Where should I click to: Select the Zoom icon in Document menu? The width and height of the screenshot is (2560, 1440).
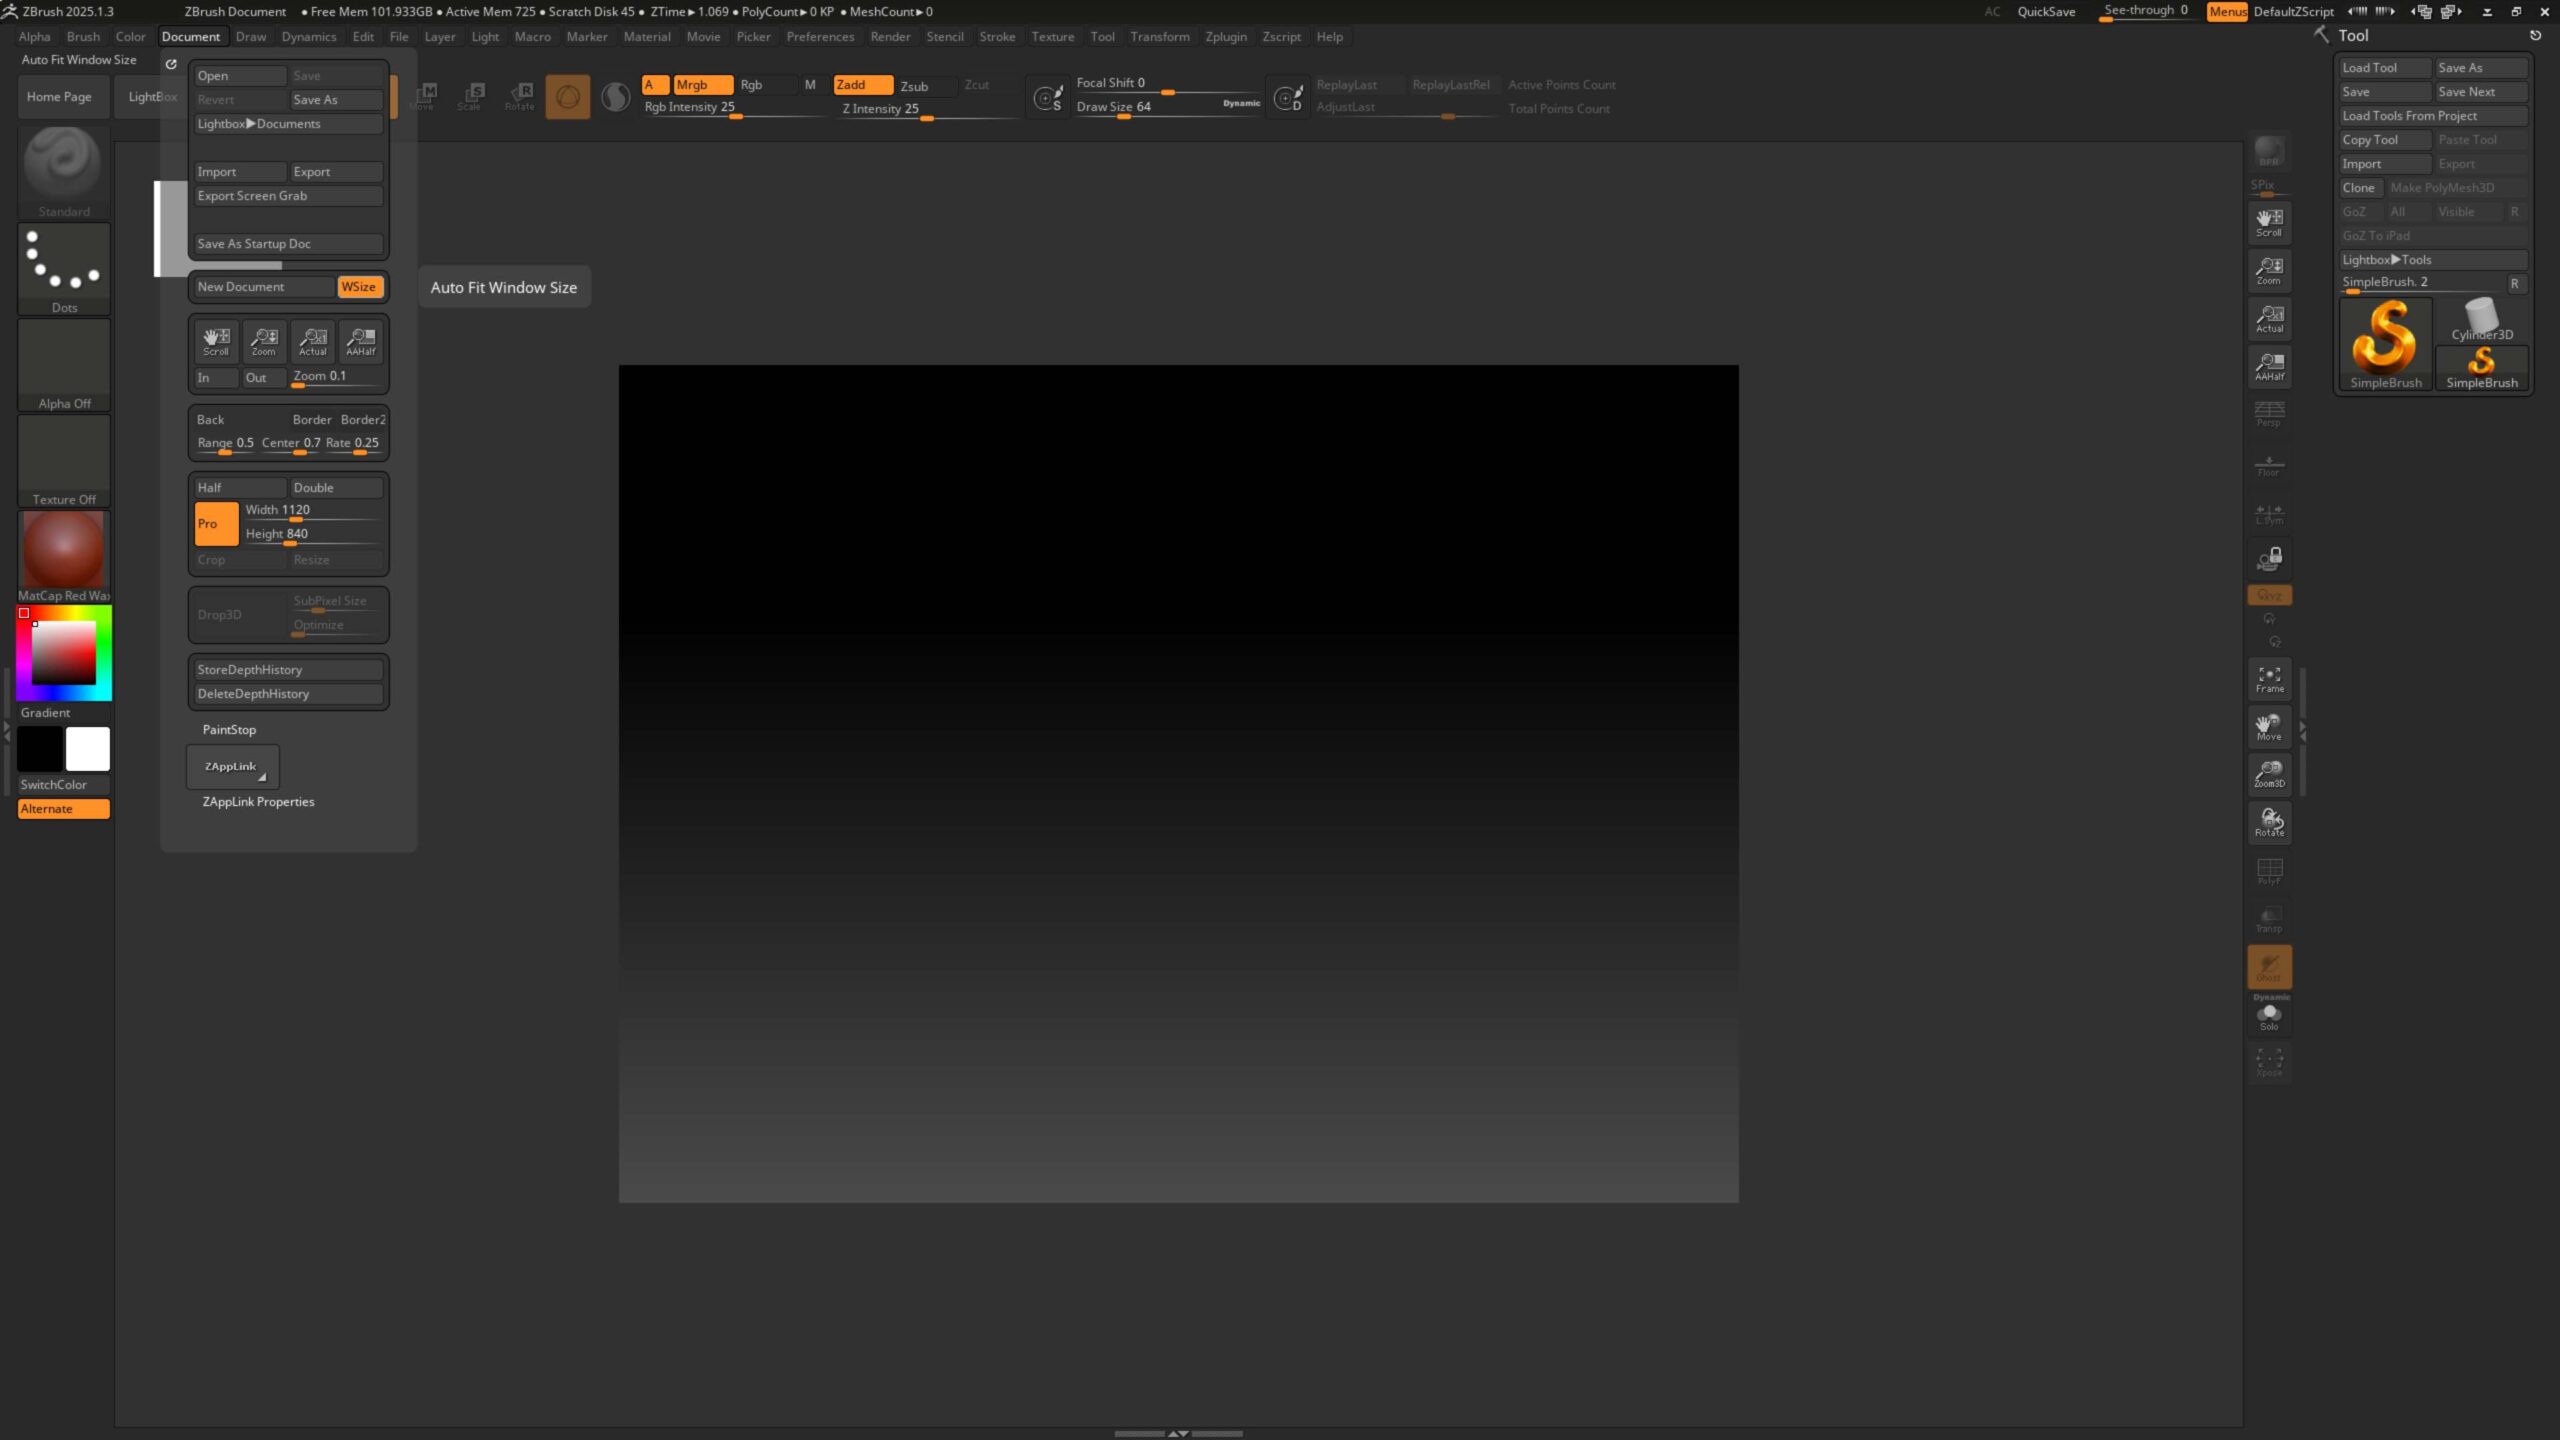pos(264,341)
